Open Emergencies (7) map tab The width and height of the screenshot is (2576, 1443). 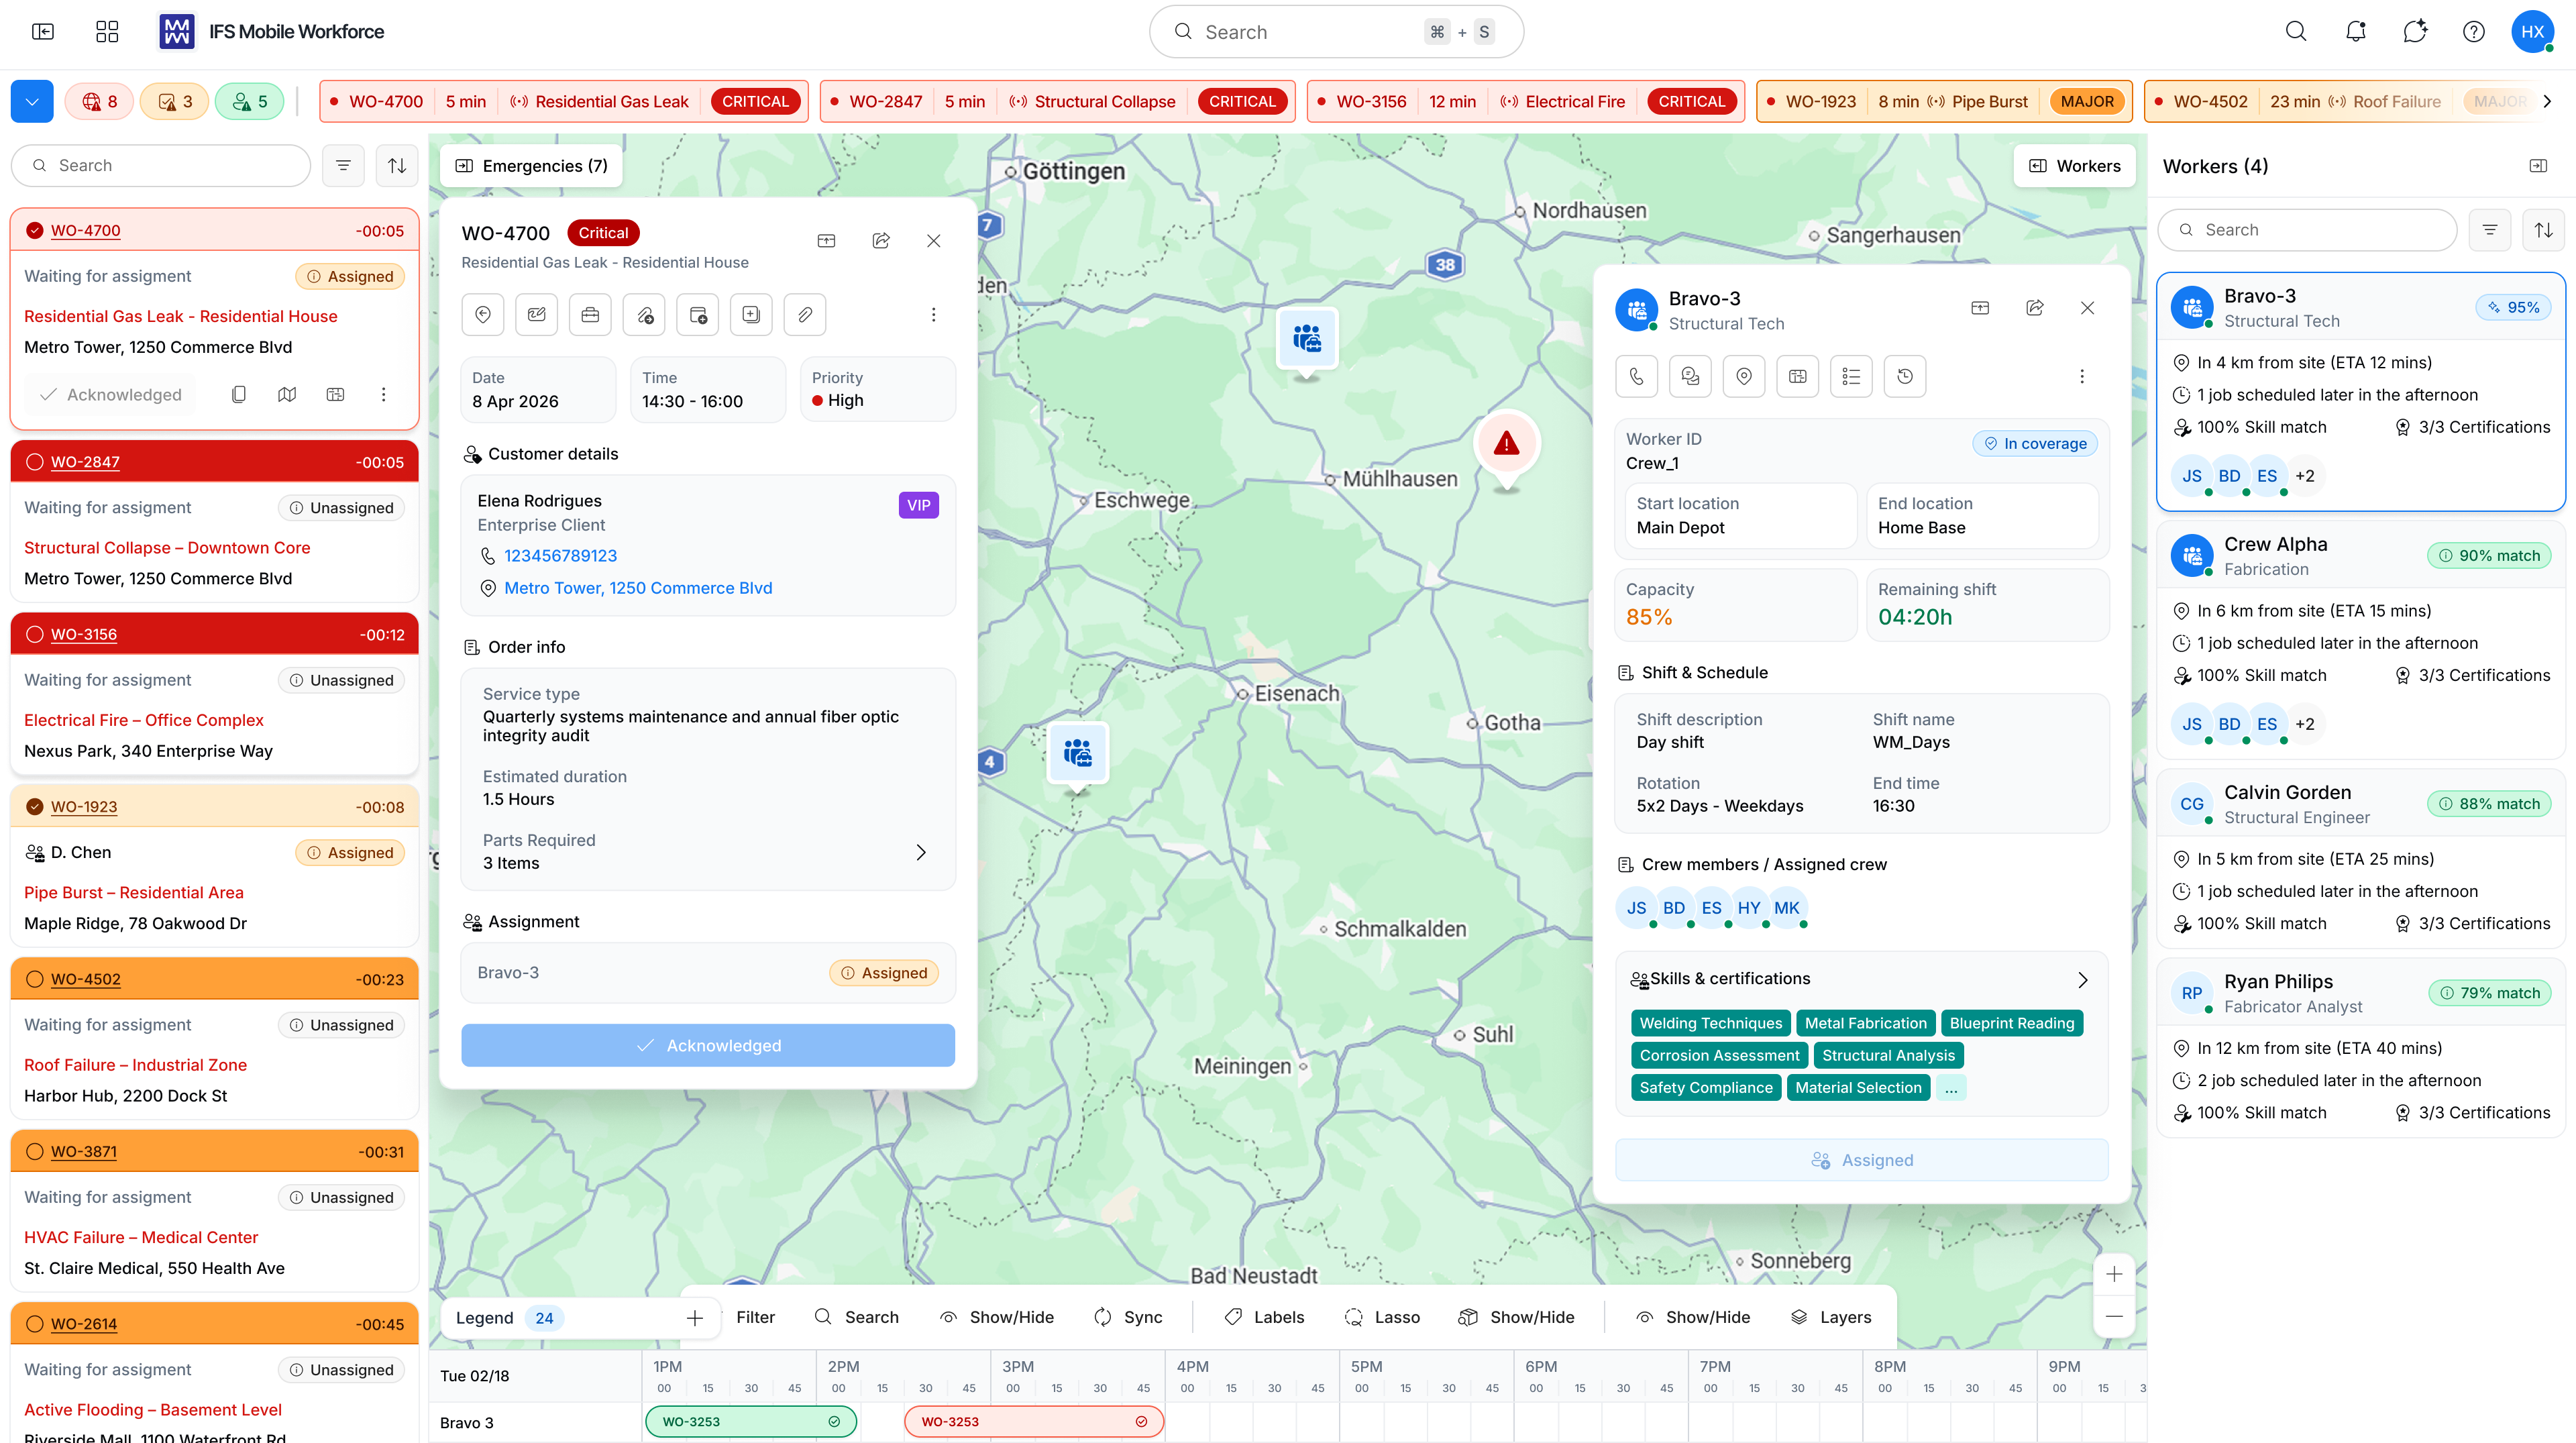[x=531, y=166]
